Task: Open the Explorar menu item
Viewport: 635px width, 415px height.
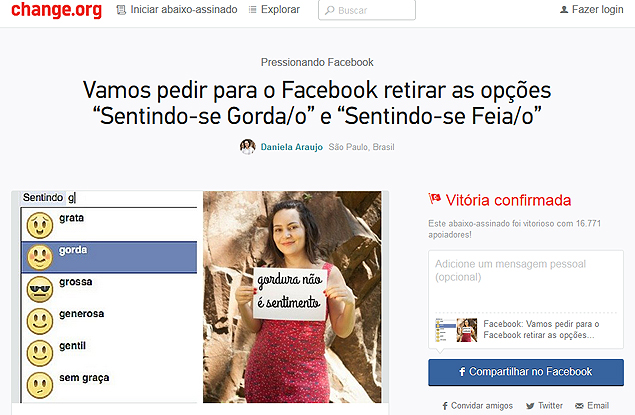Action: coord(274,10)
